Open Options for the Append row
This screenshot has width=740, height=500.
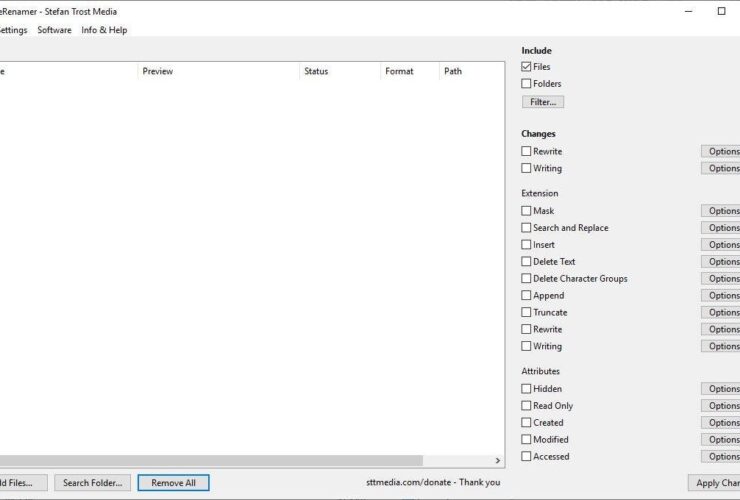coord(721,296)
